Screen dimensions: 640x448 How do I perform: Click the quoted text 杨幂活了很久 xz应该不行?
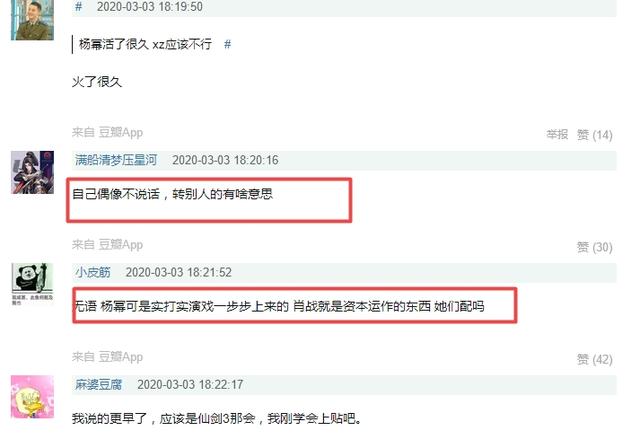click(x=145, y=44)
